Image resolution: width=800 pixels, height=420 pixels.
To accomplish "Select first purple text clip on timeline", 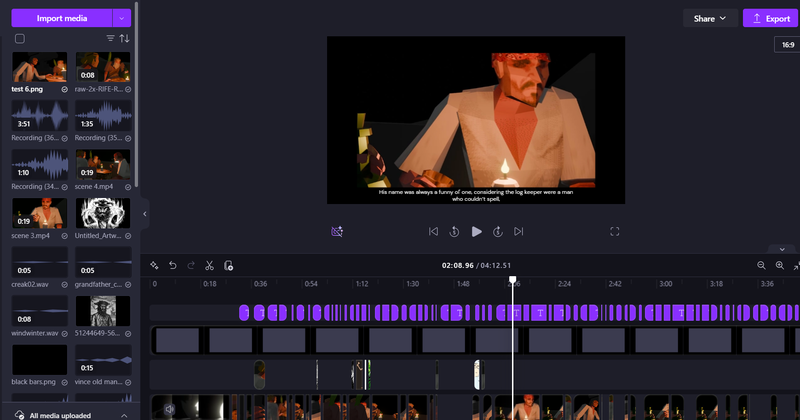I will point(244,312).
